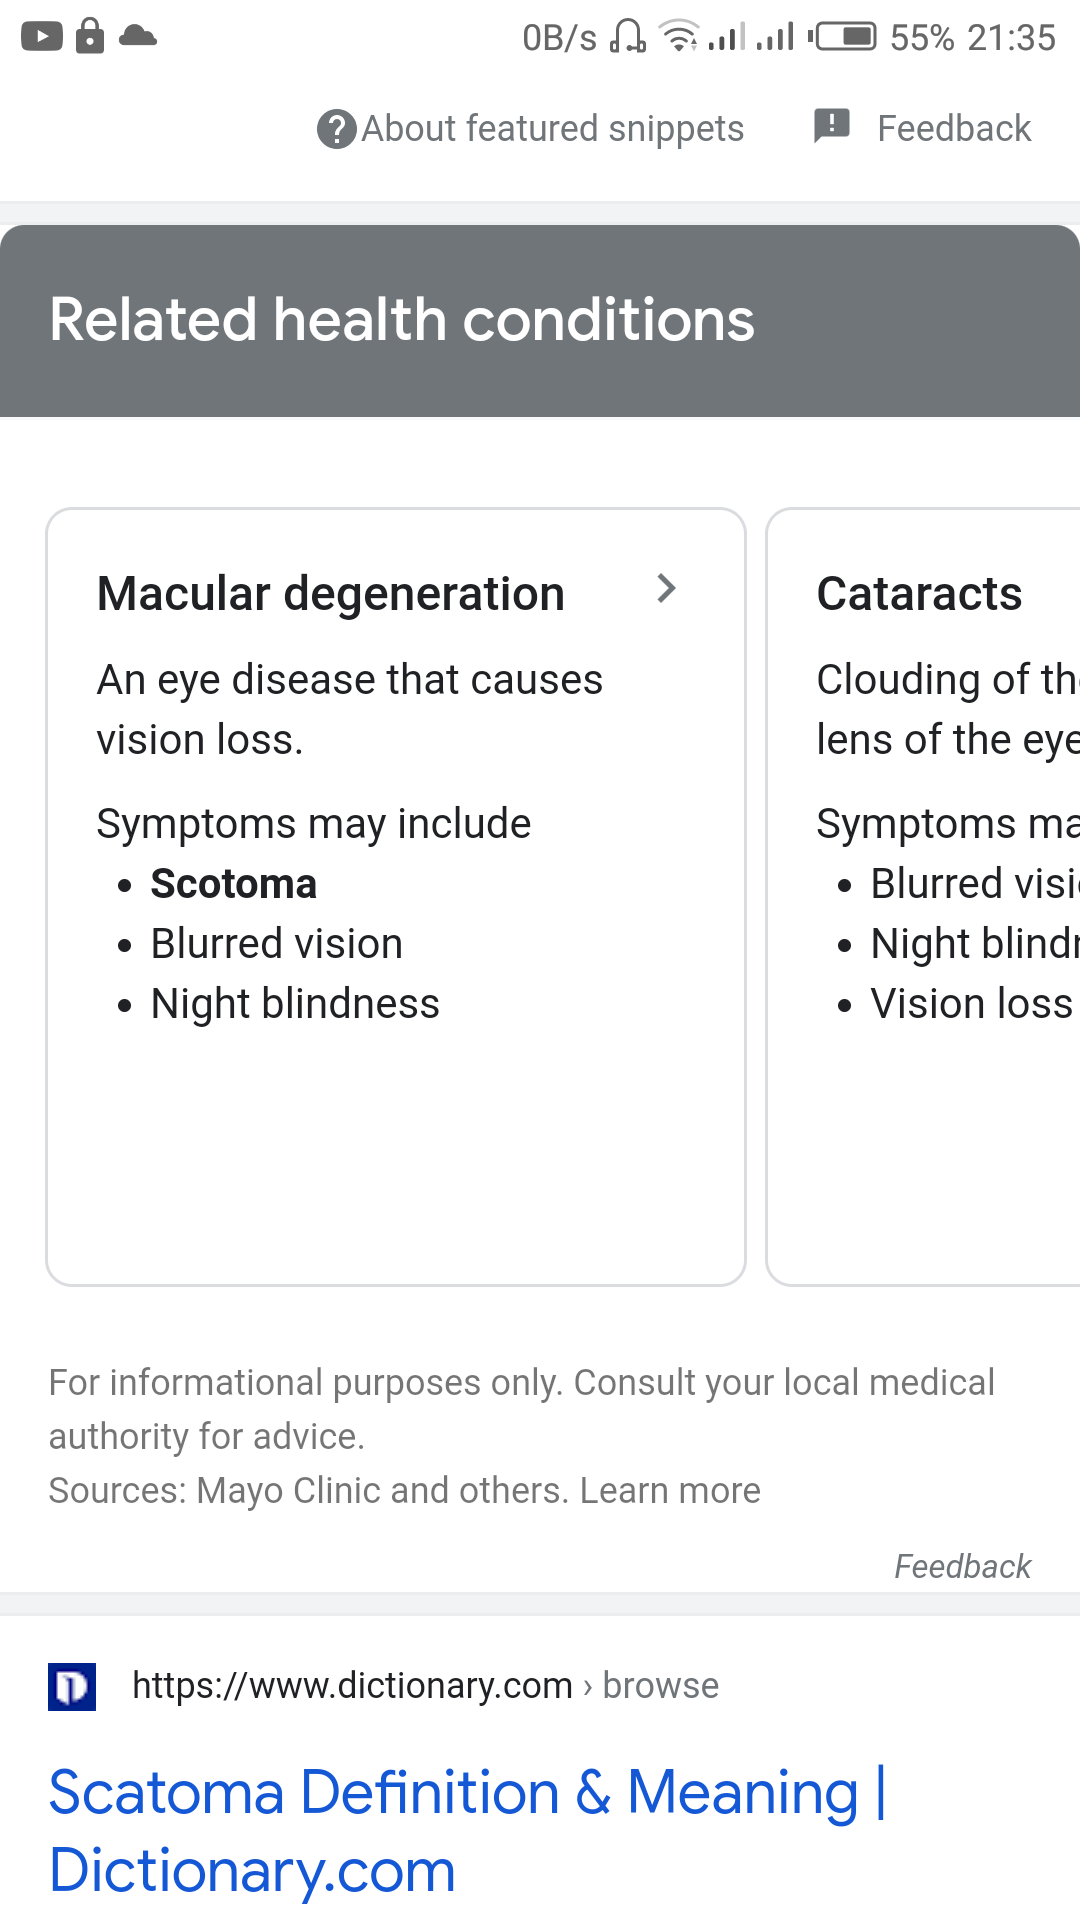Tap Learn more under sources
This screenshot has height=1920, width=1080.
click(x=670, y=1491)
